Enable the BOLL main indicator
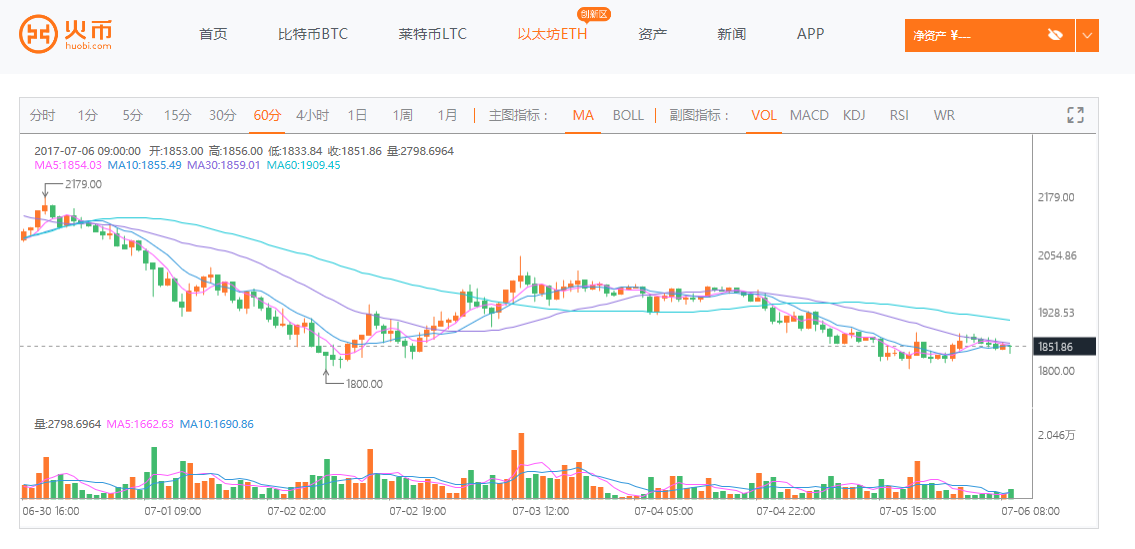Viewport: 1135px width, 549px height. (x=628, y=115)
